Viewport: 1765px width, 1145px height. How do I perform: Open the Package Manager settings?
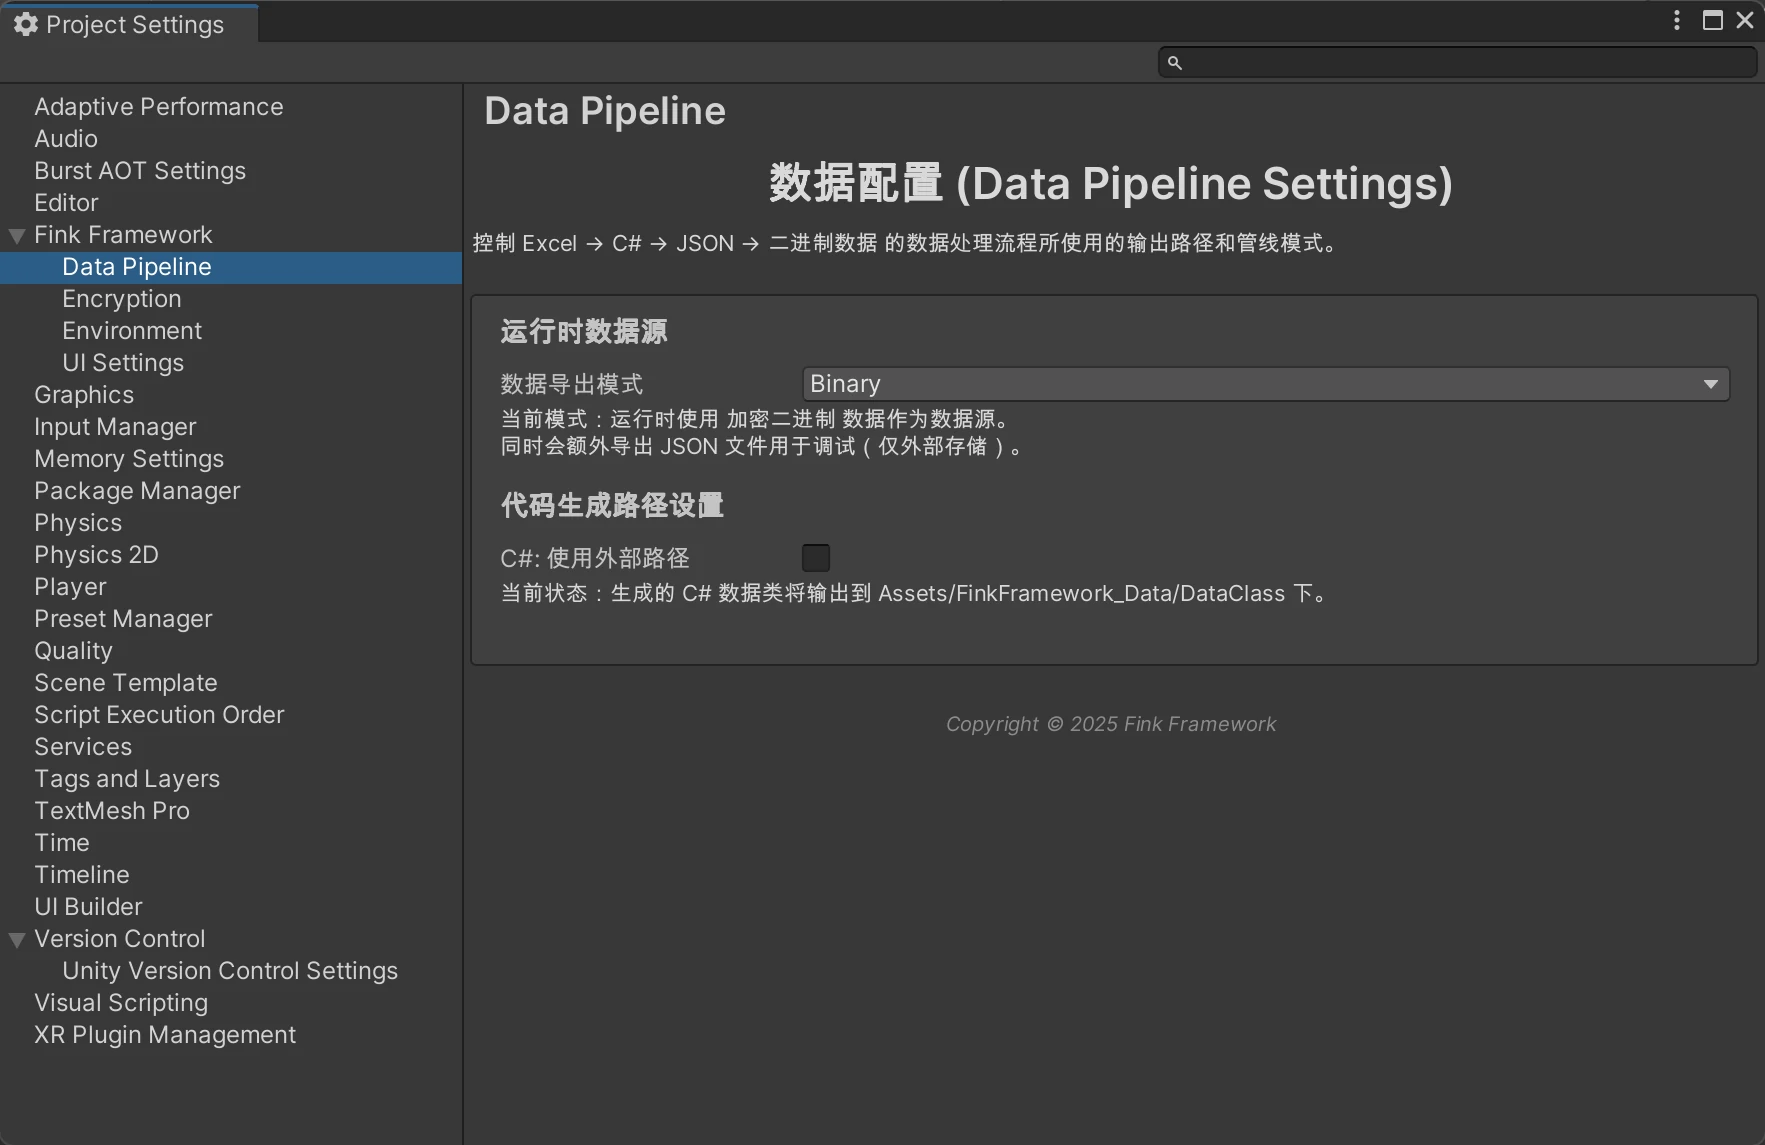[137, 491]
